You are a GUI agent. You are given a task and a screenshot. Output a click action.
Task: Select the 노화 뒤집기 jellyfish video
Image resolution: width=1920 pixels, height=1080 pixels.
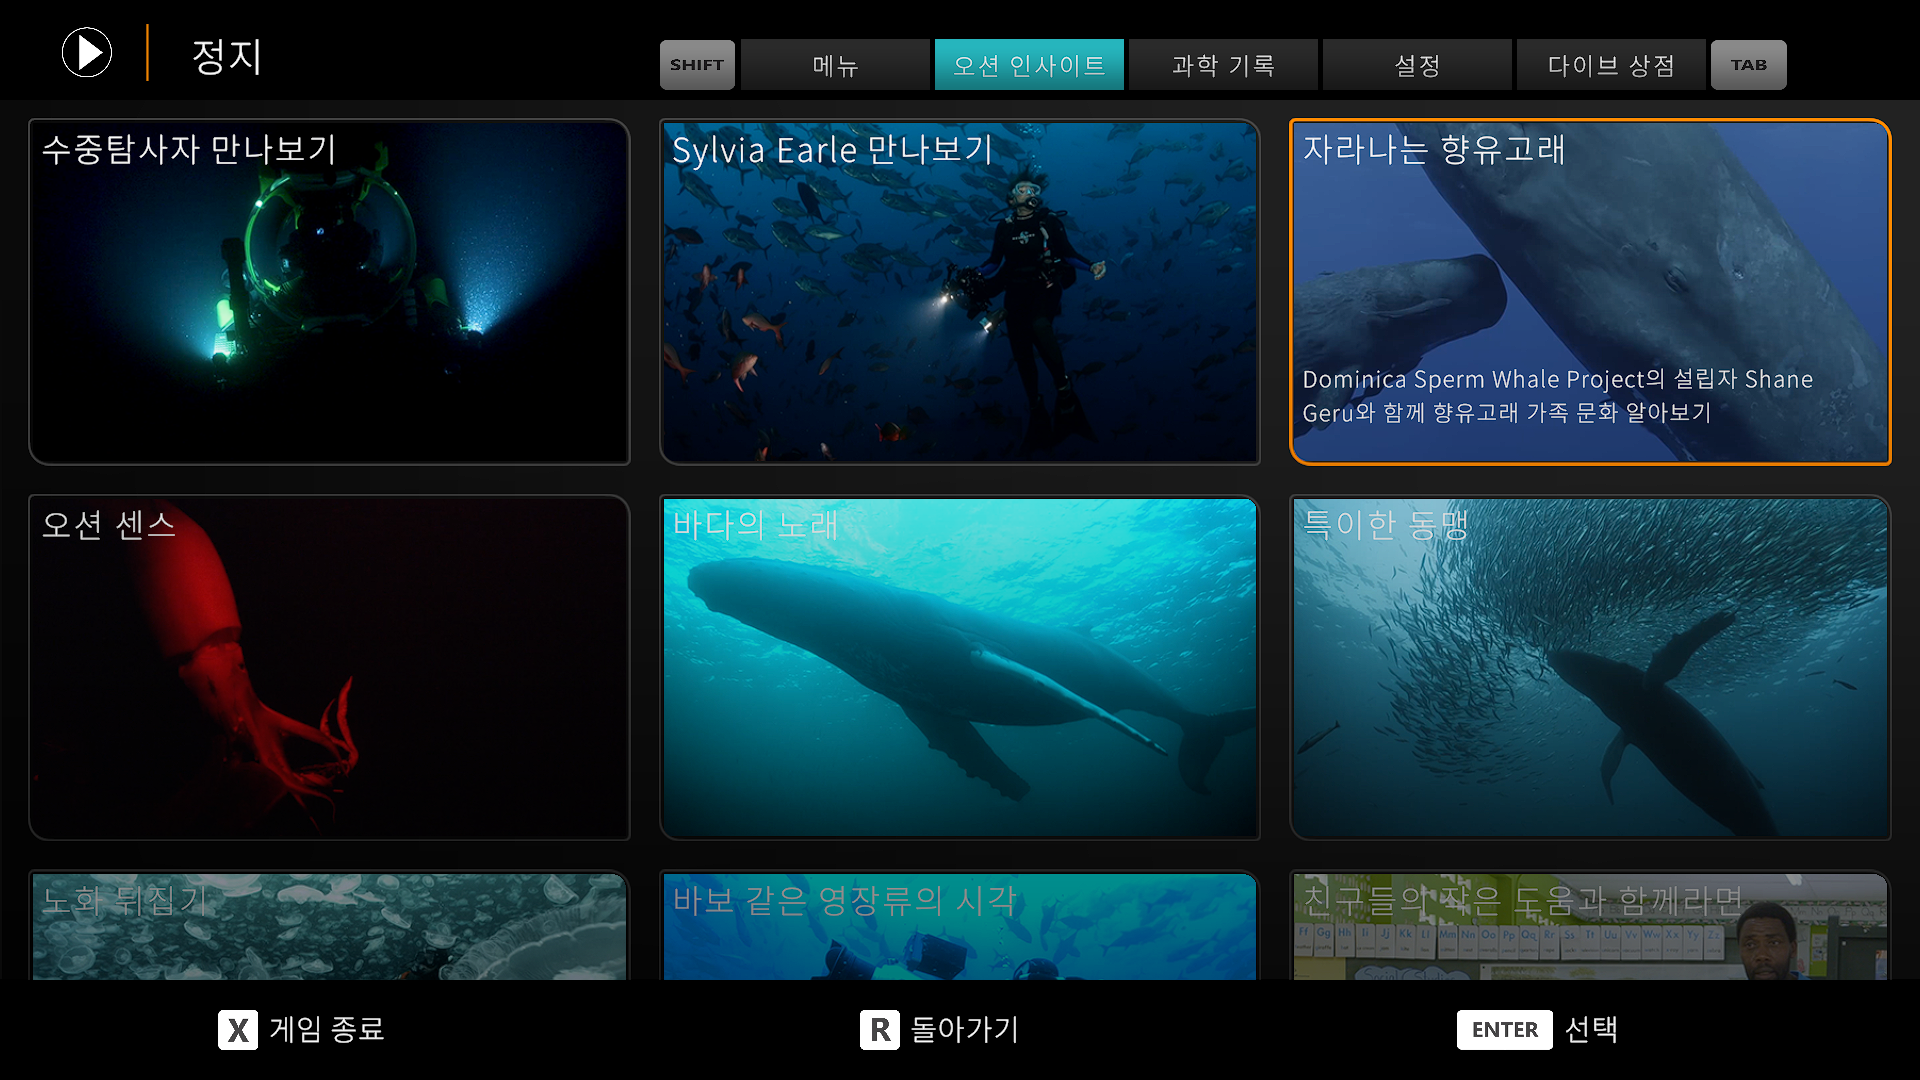[x=330, y=927]
